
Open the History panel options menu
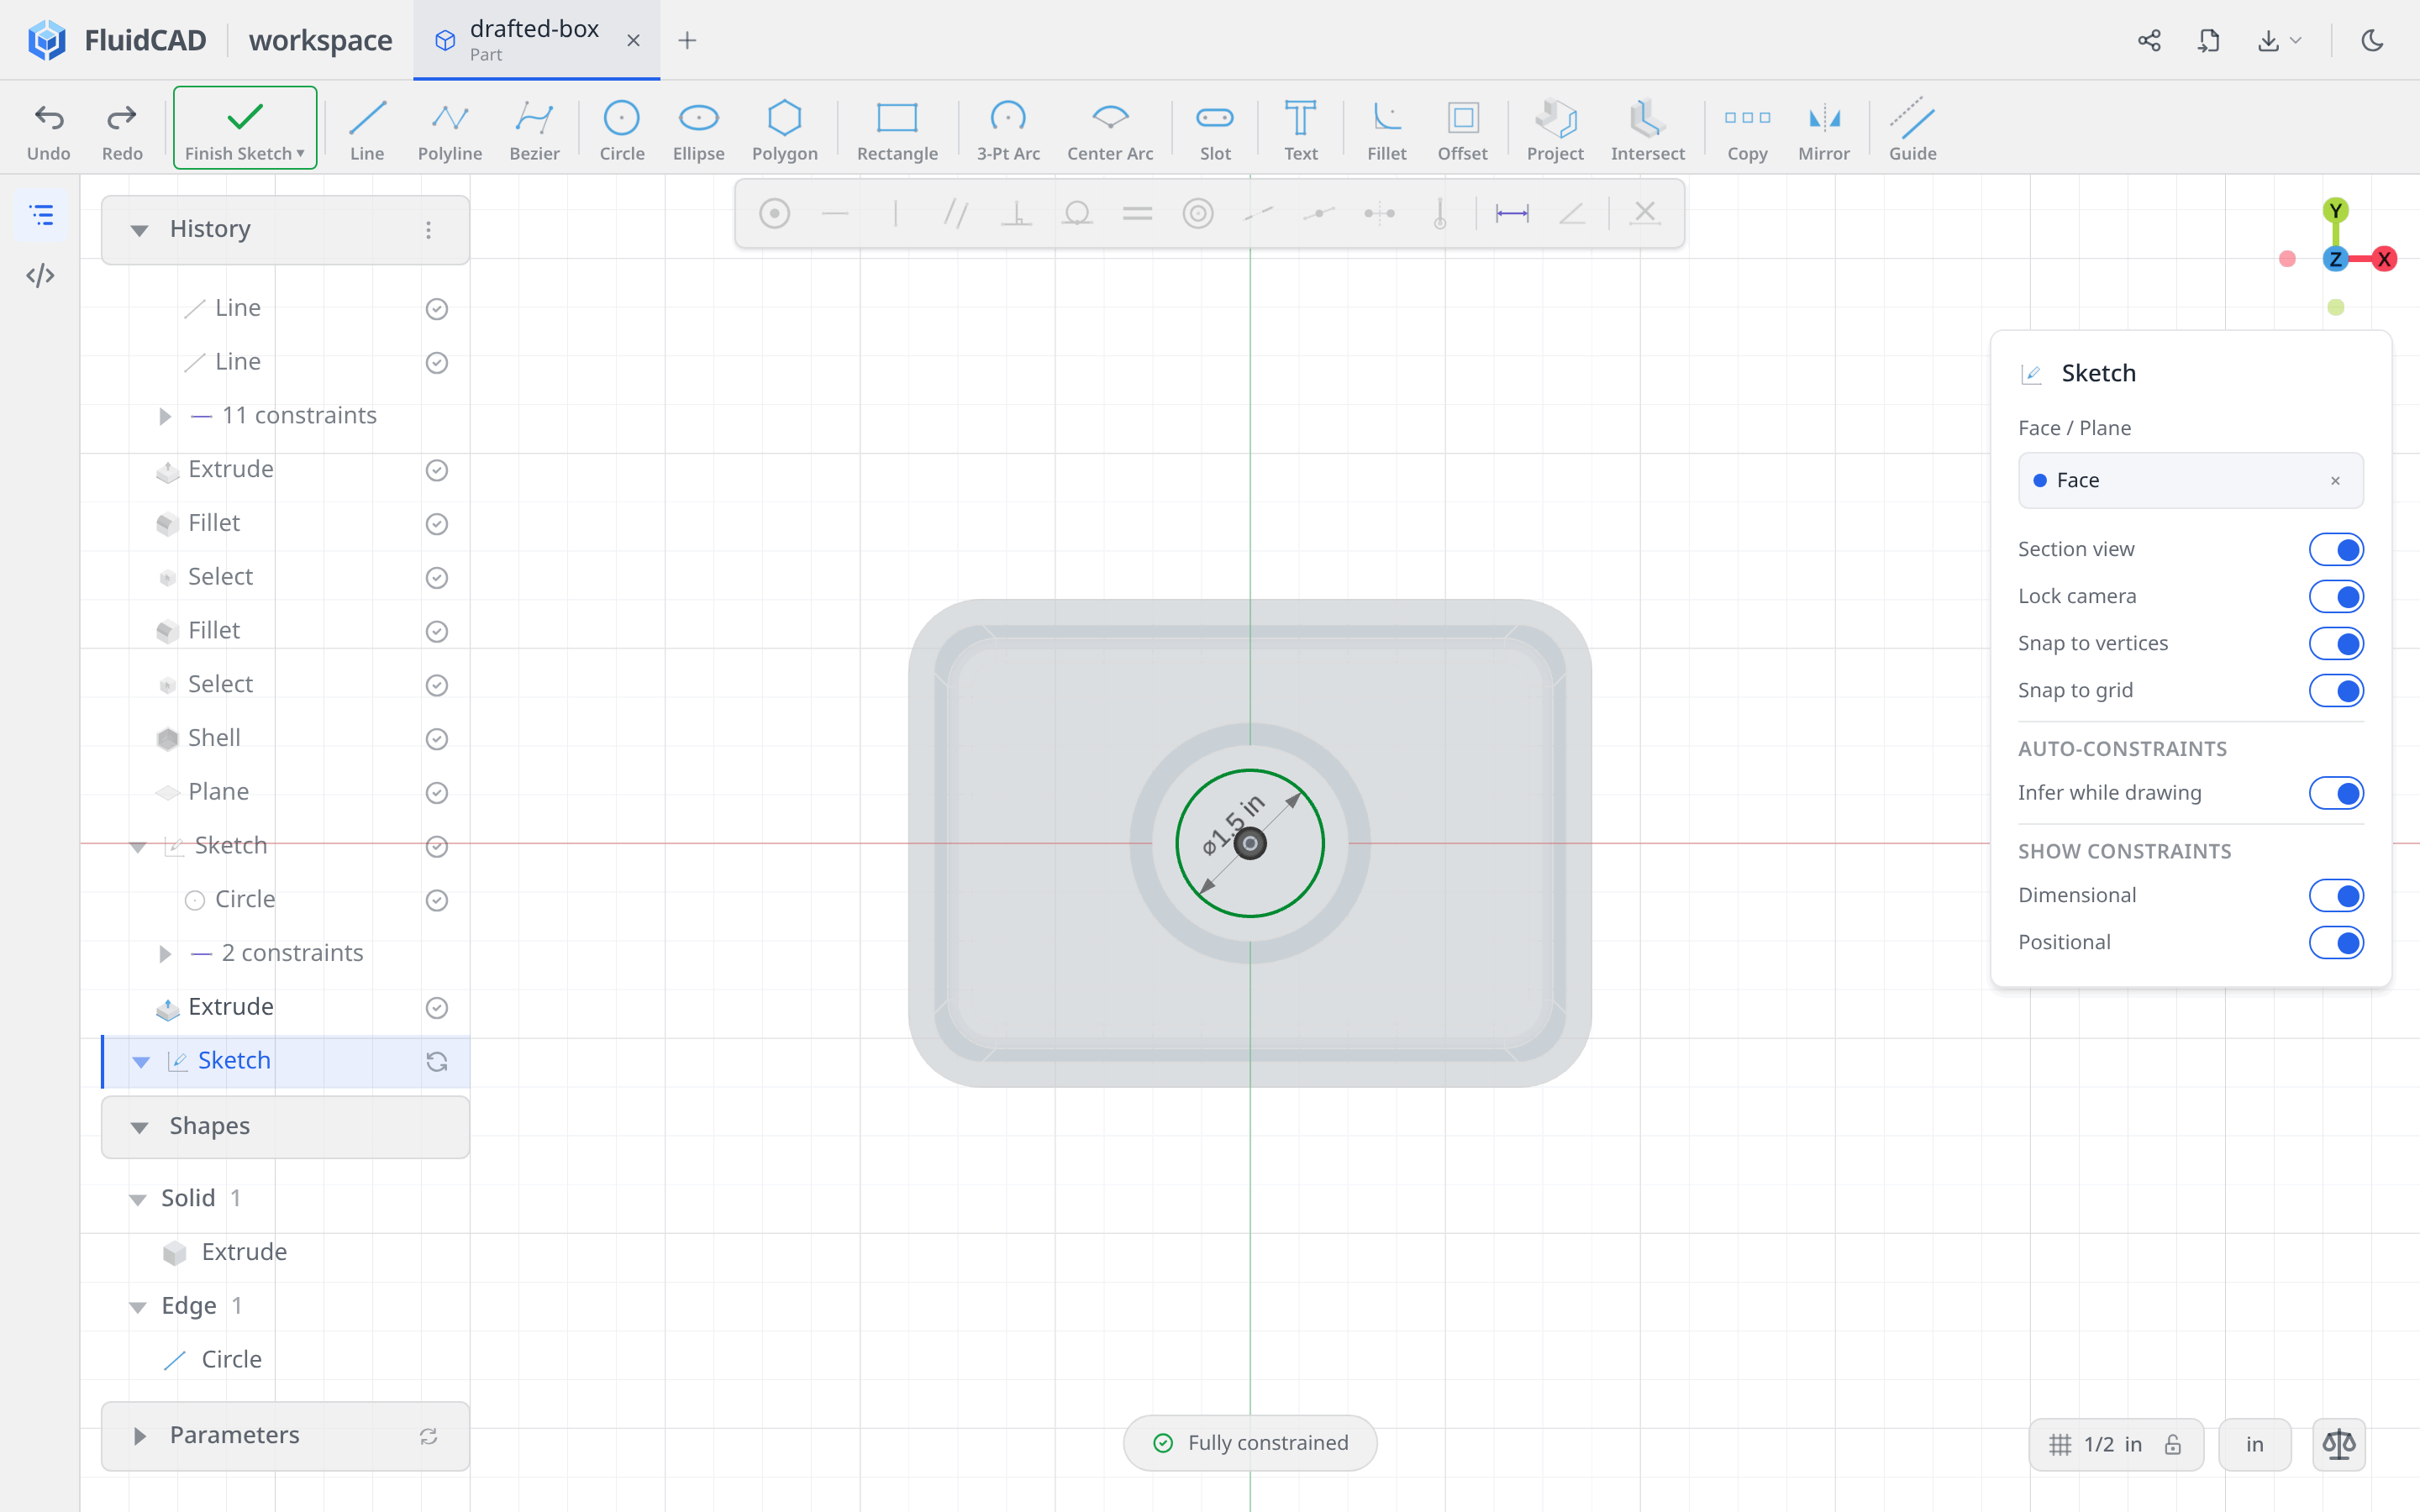pyautogui.click(x=428, y=230)
